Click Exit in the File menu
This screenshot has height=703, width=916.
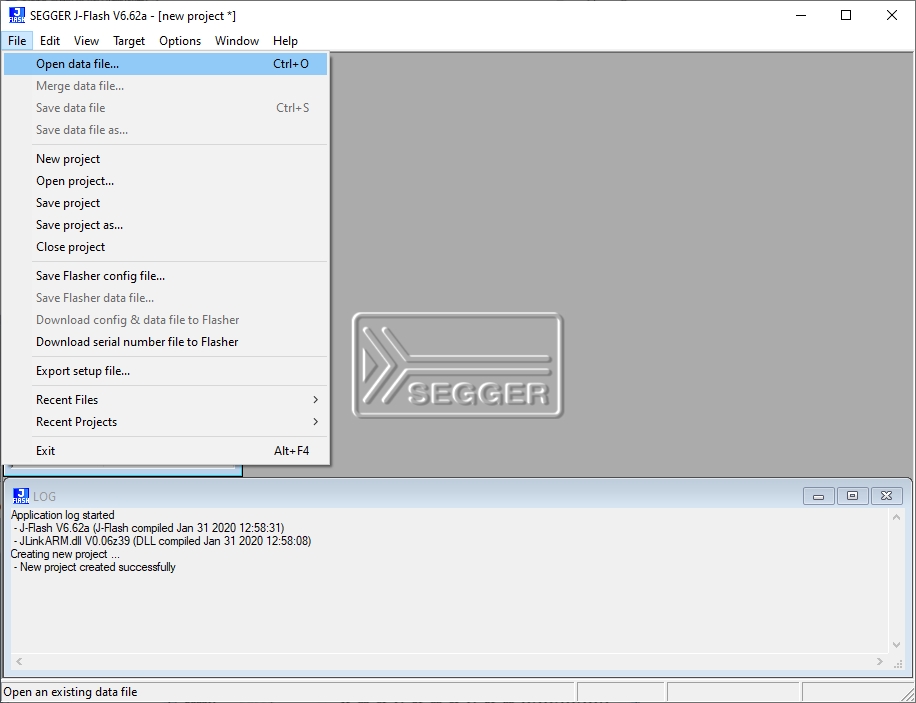point(165,451)
